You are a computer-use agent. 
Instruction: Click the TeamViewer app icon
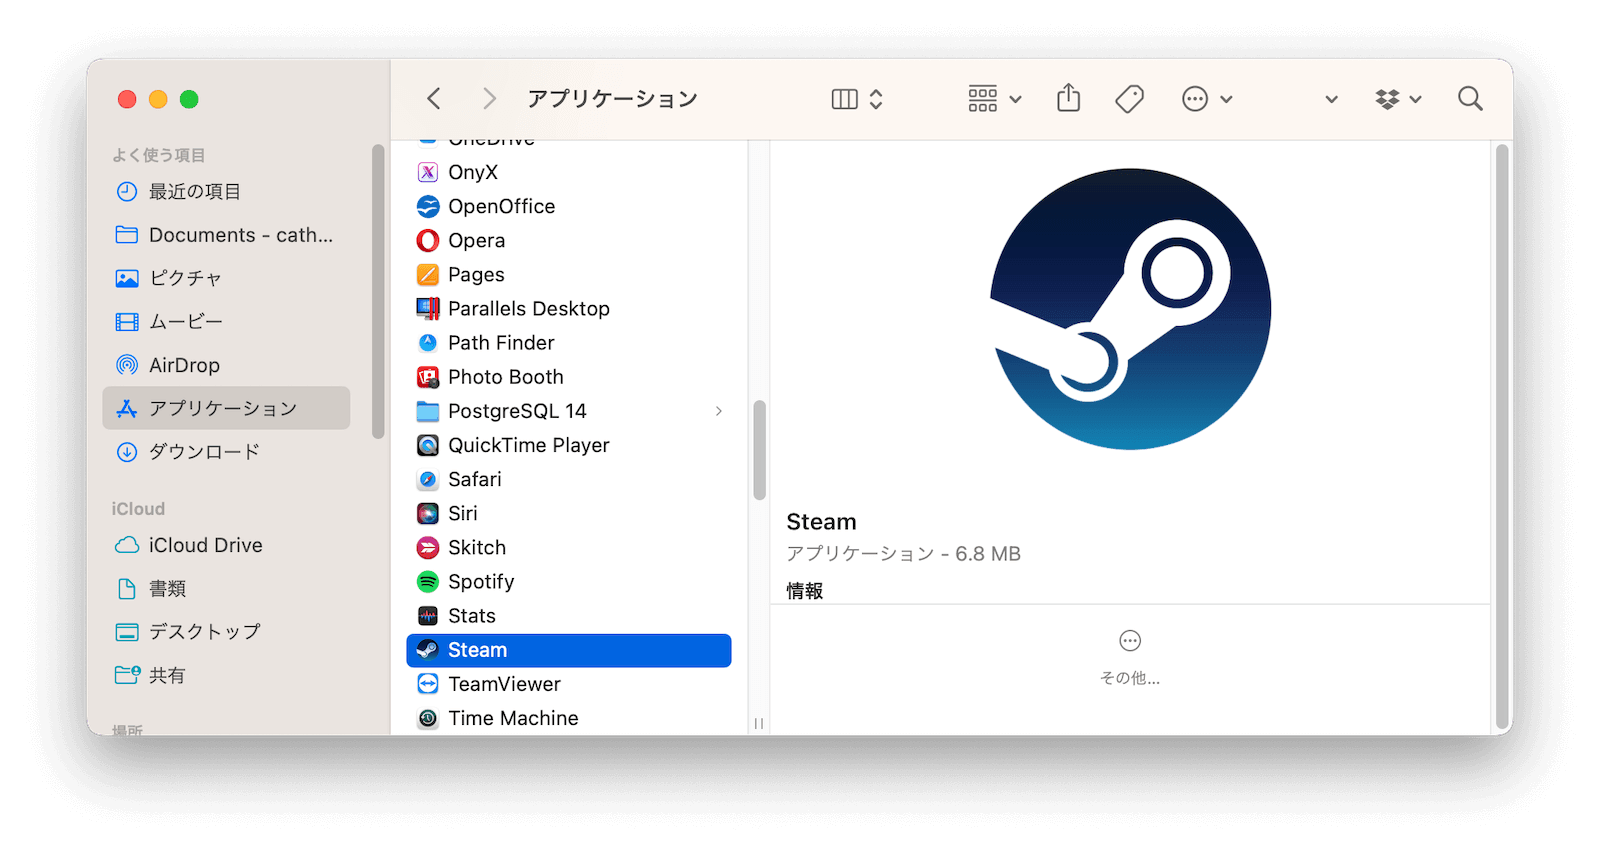428,684
